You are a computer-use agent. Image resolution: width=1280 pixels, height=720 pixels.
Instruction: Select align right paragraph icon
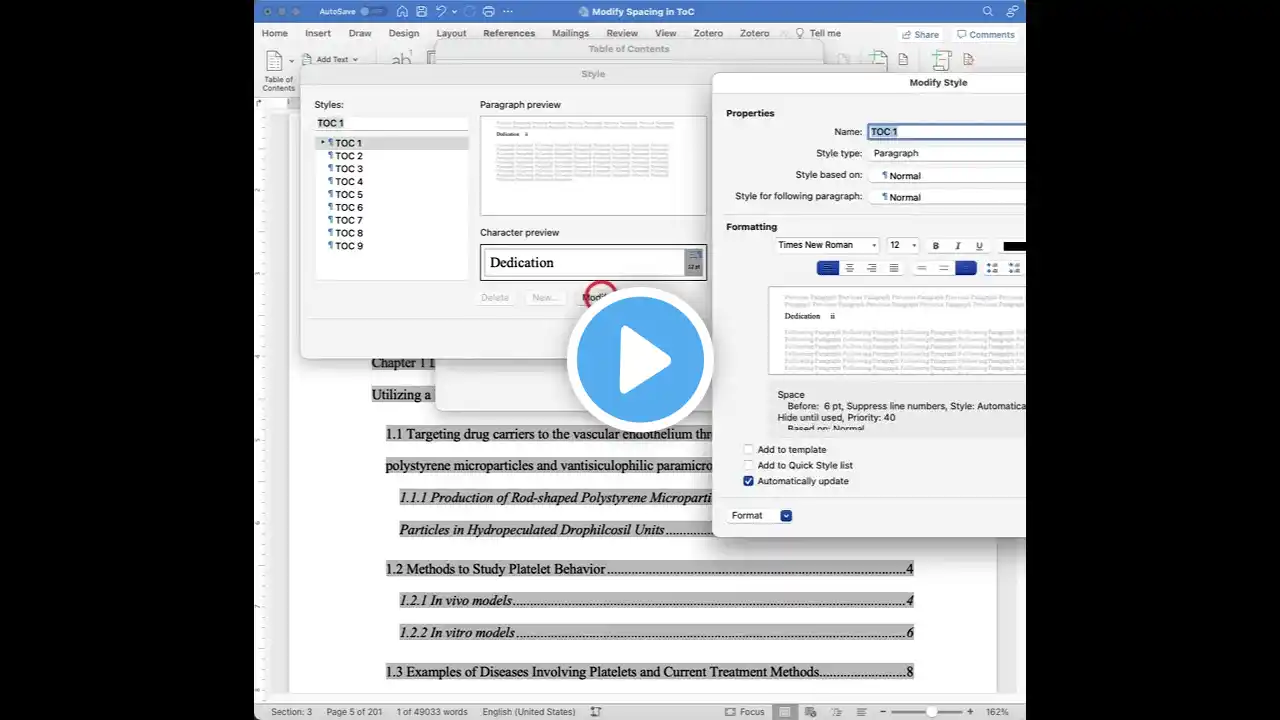(x=872, y=268)
